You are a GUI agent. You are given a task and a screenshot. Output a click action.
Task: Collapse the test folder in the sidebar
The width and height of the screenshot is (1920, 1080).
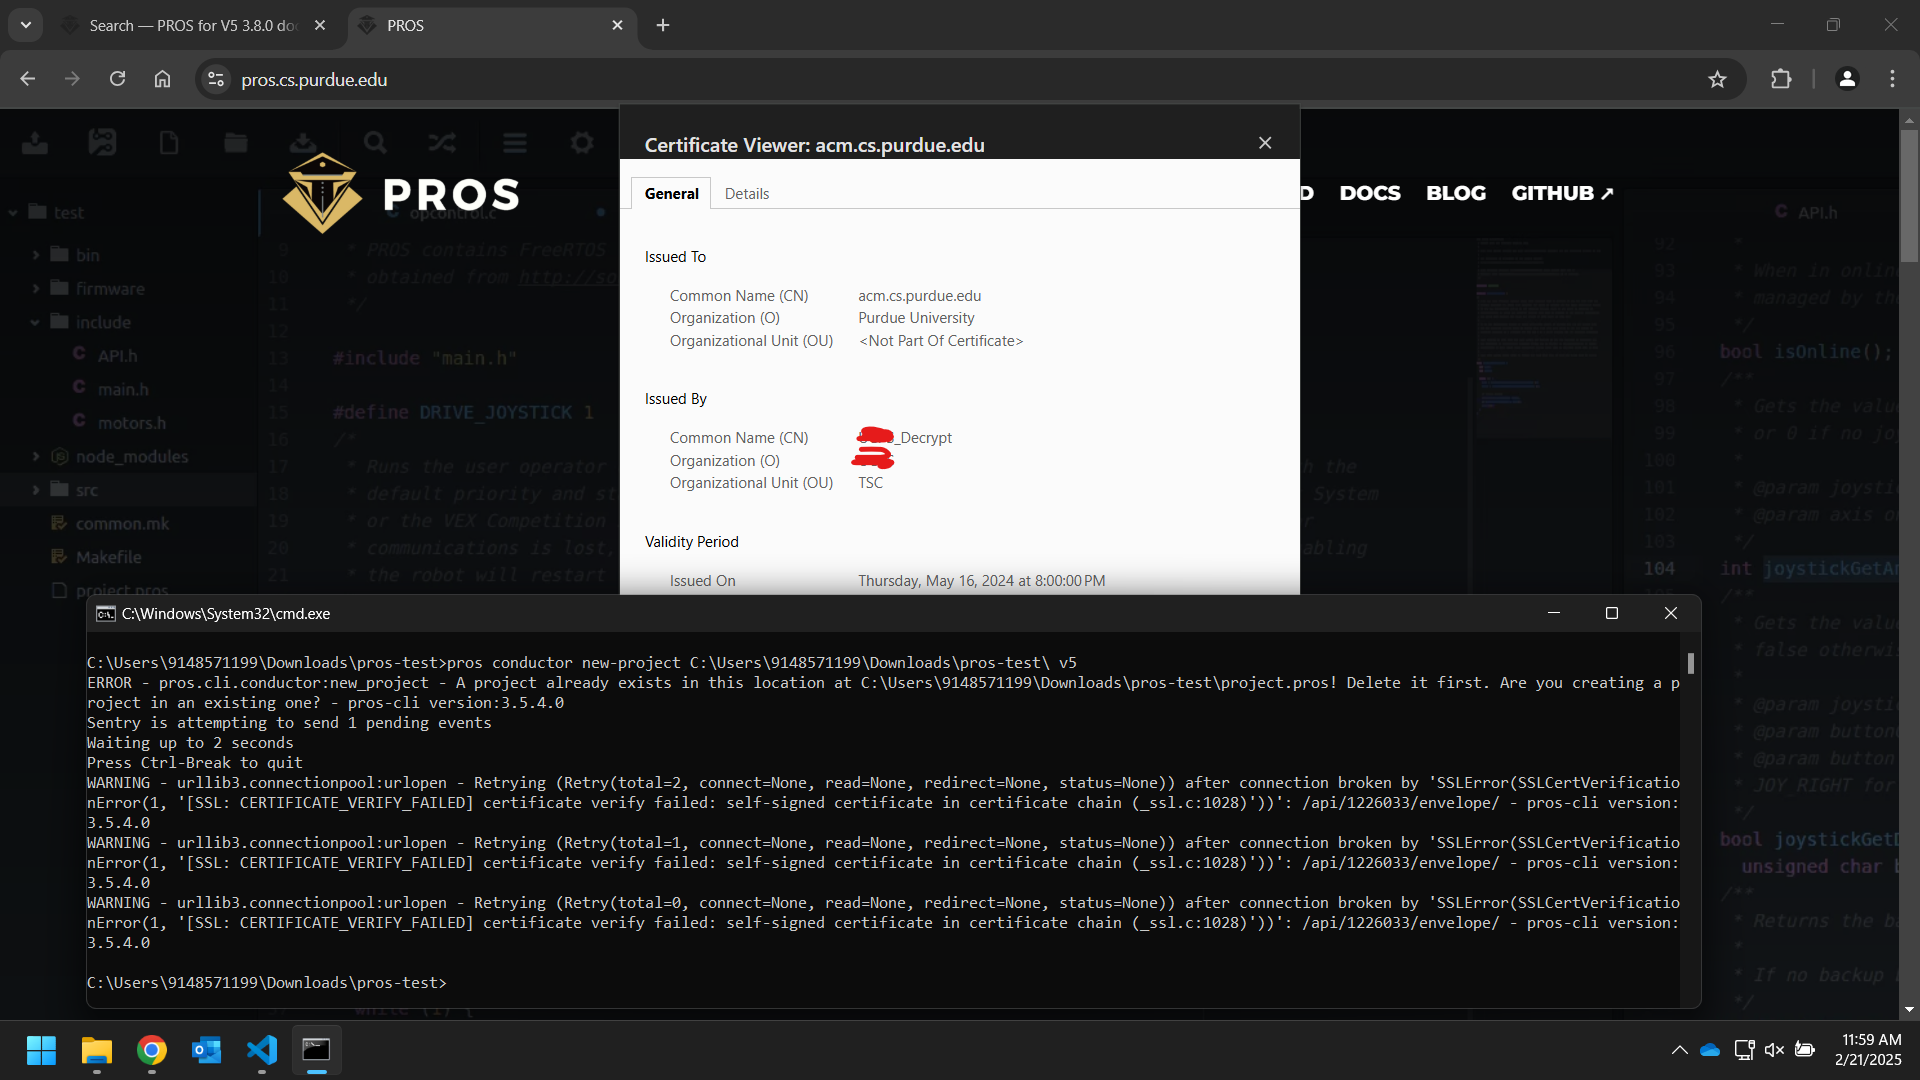click(13, 211)
